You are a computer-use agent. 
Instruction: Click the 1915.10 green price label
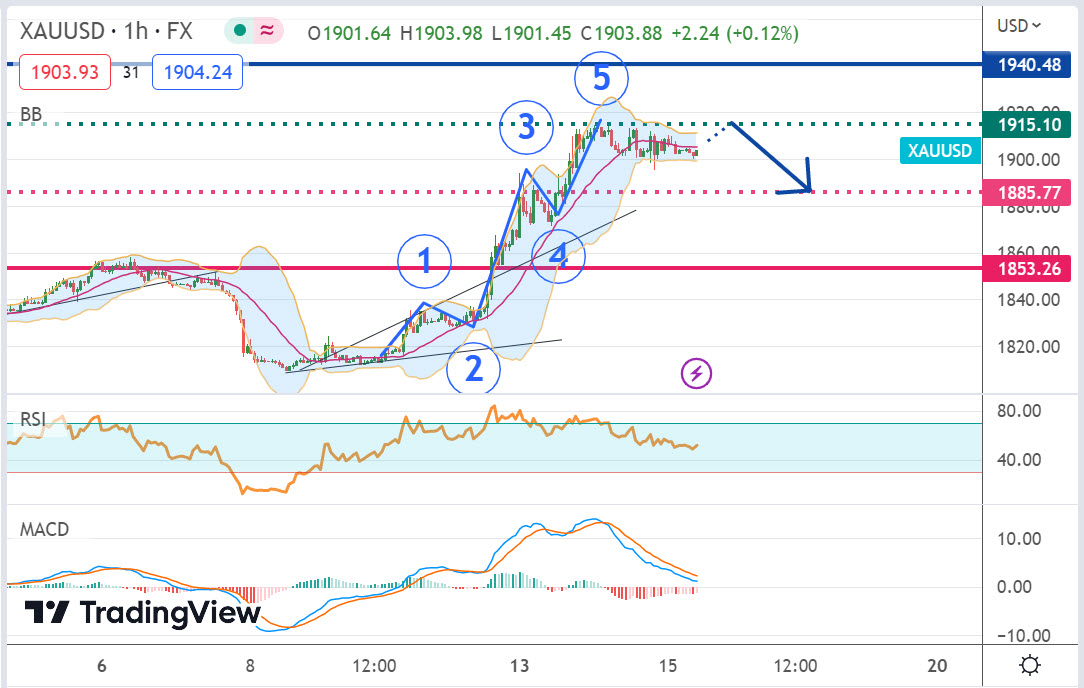[1027, 125]
